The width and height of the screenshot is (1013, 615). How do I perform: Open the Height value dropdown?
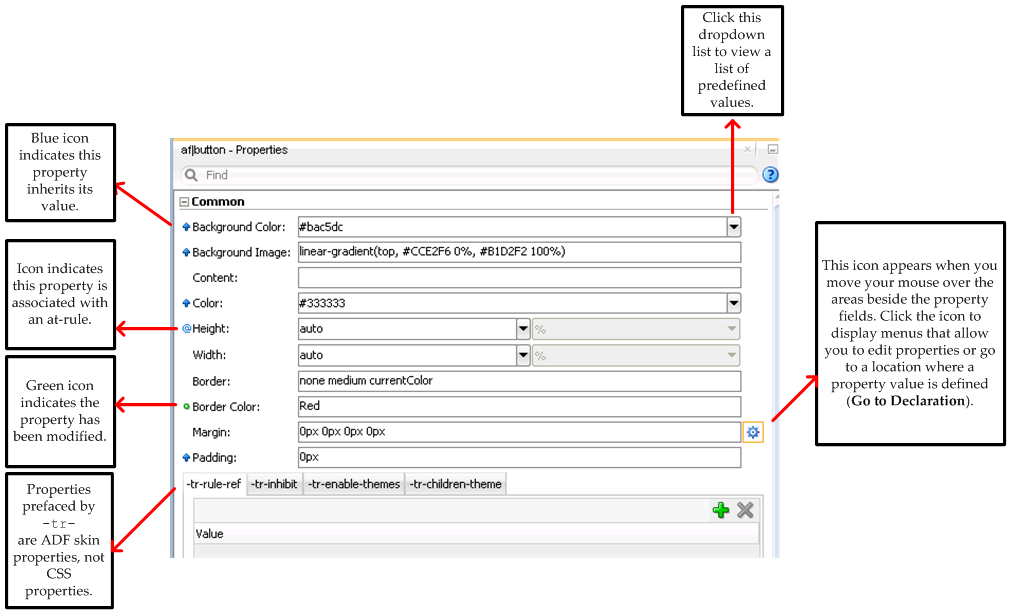[x=523, y=329]
